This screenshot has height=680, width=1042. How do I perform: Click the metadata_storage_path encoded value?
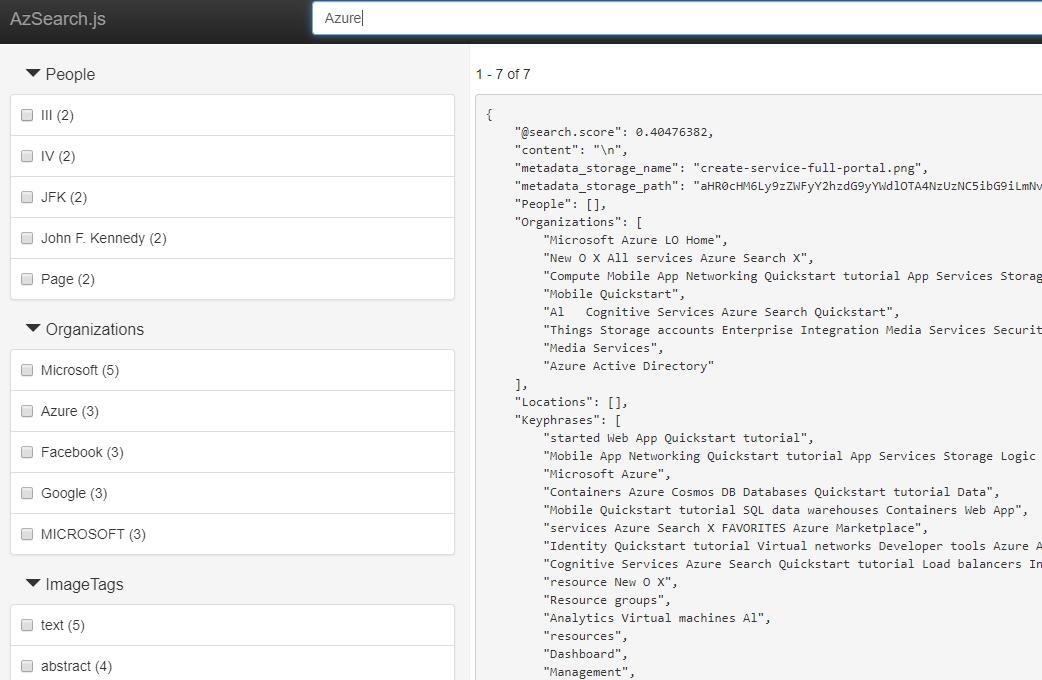[867, 186]
